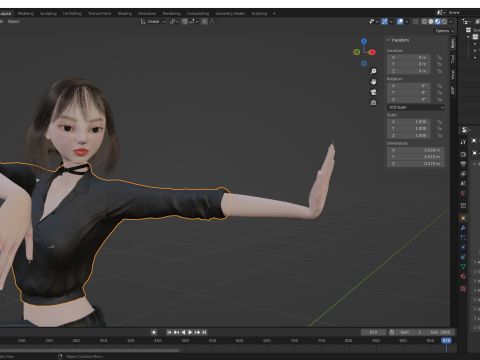The height and width of the screenshot is (360, 480).
Task: Lock the Scale Z value
Action: (439, 135)
